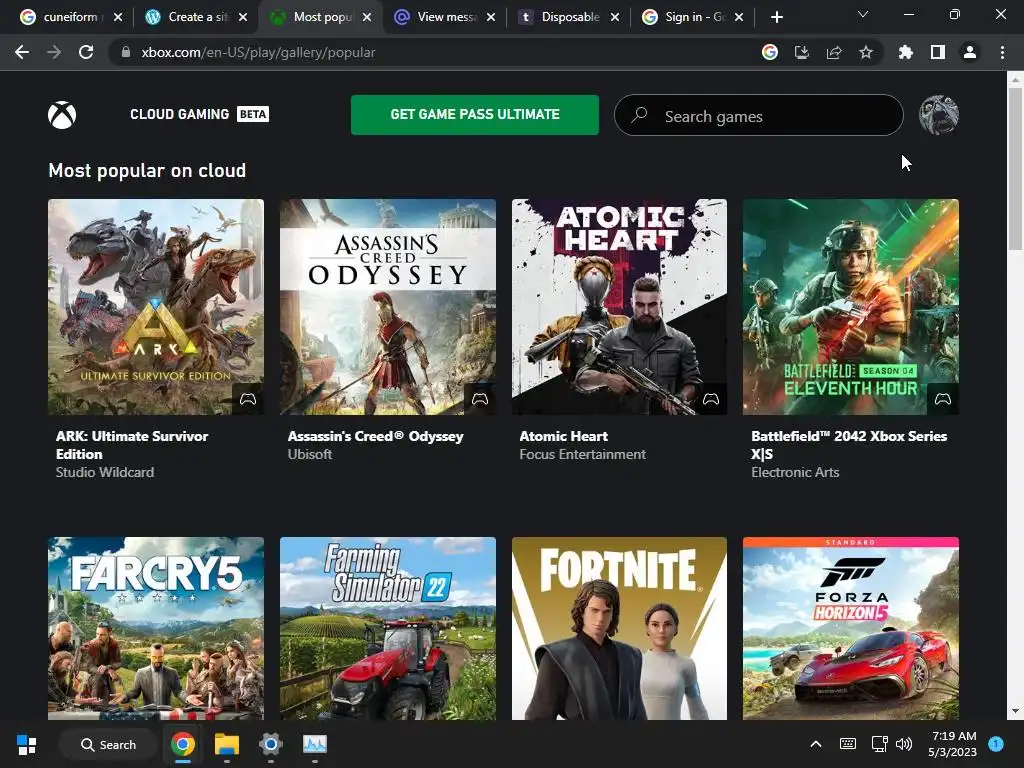Click the browser forward arrow
The image size is (1024, 768).
(x=54, y=52)
